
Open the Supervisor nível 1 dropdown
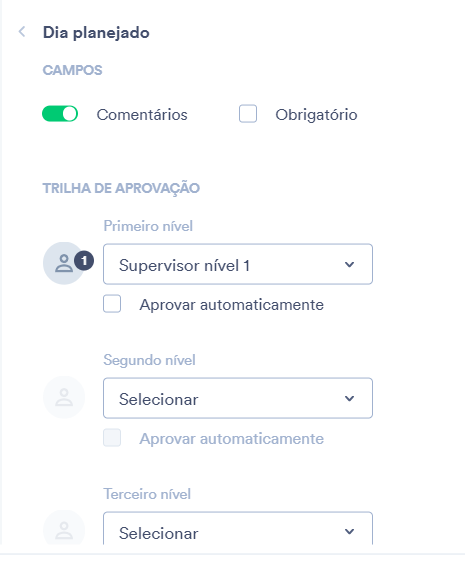coord(238,264)
